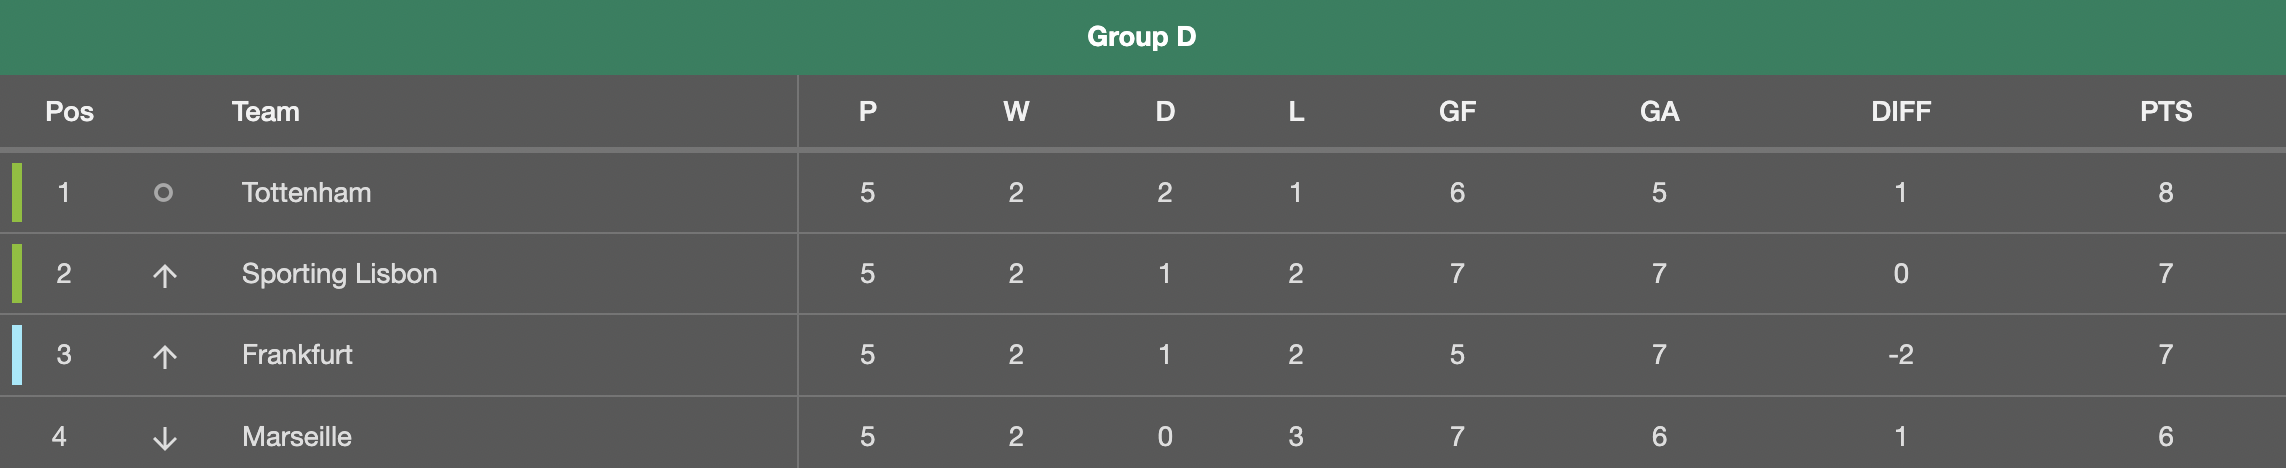The height and width of the screenshot is (468, 2286).
Task: Click the green qualification bar beside Tottenham
Action: click(17, 192)
